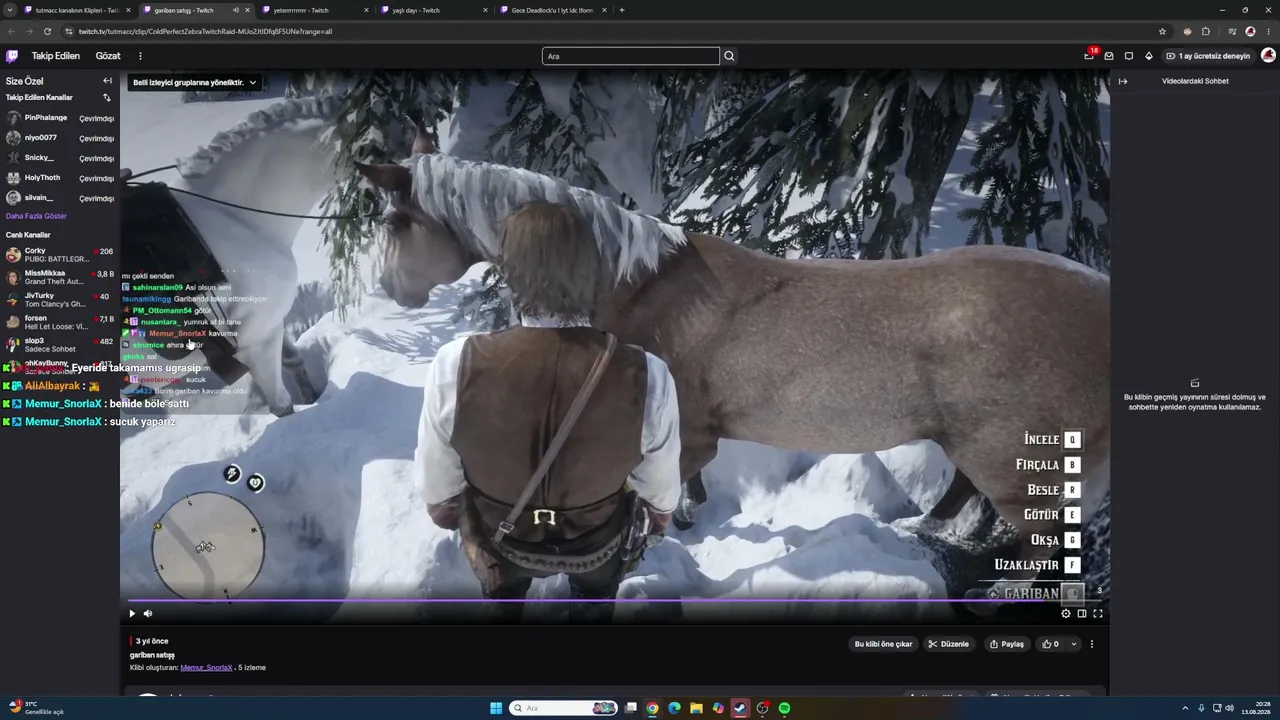Open forsen's Hell Let Loose channel

pyautogui.click(x=60, y=322)
